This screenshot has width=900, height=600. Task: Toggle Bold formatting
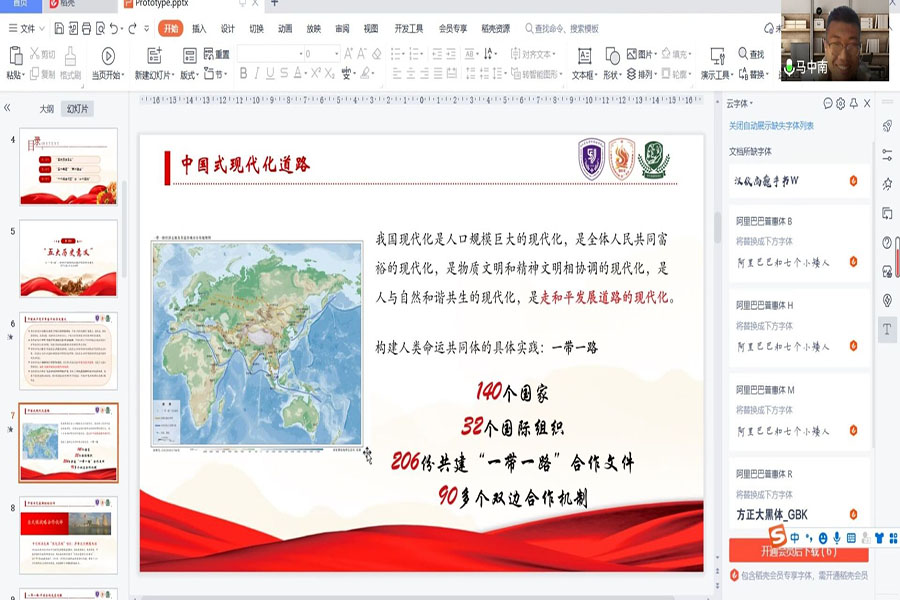coord(243,73)
